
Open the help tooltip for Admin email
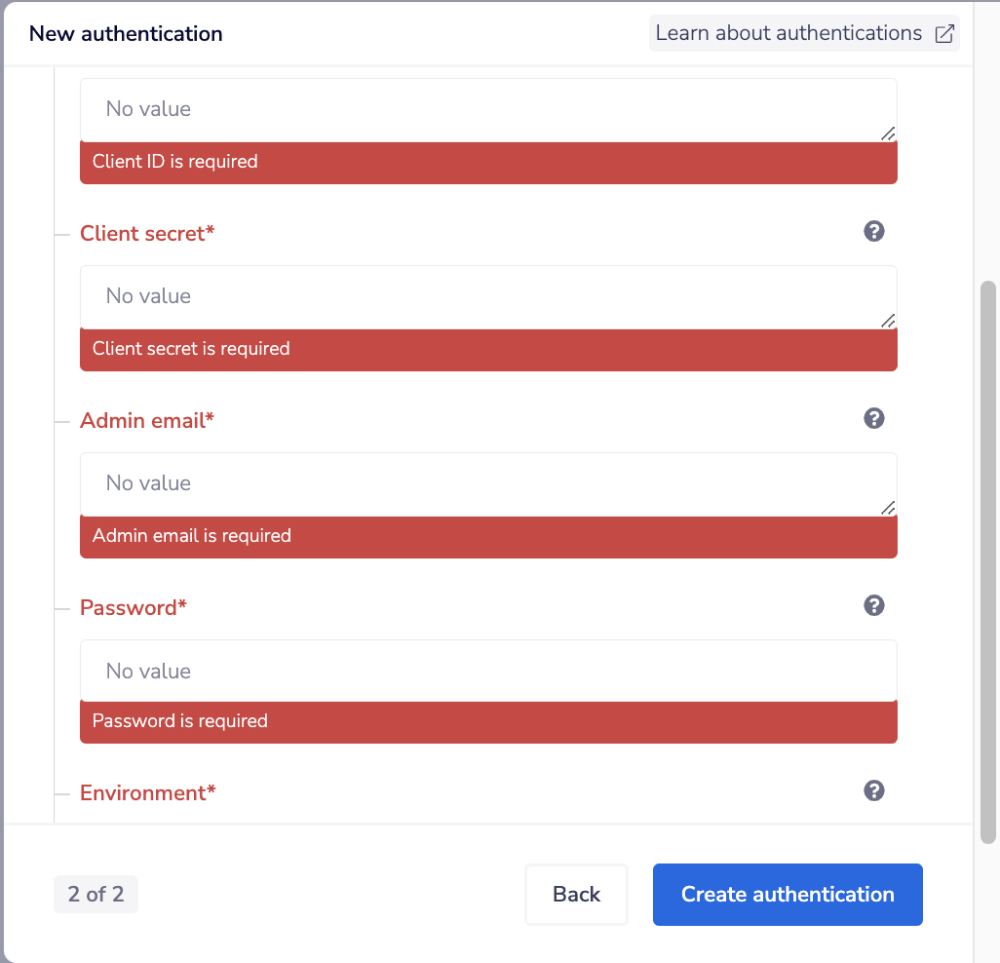[874, 418]
